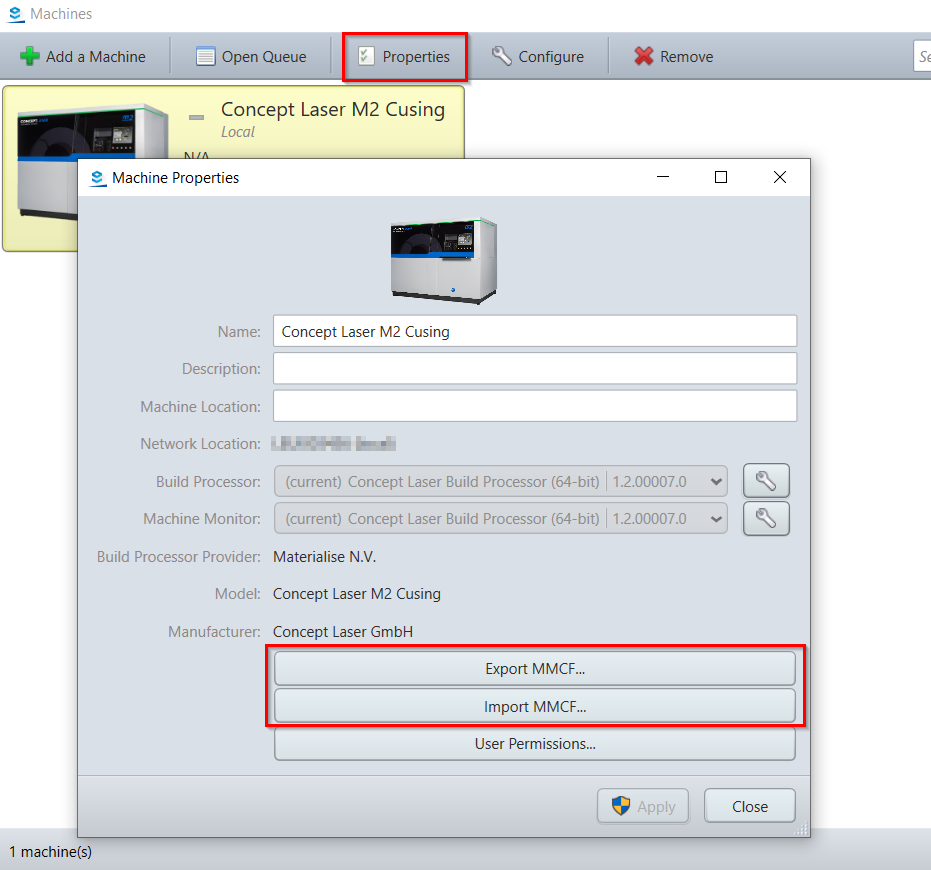Open the User Permissions dialog
Viewport: 931px width, 870px height.
534,743
